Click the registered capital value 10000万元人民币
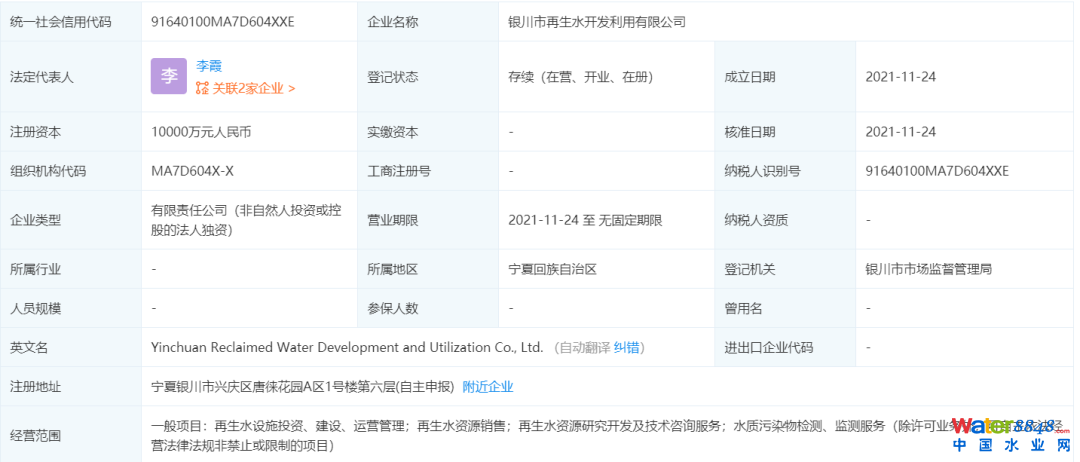The width and height of the screenshot is (1080, 462). [200, 132]
